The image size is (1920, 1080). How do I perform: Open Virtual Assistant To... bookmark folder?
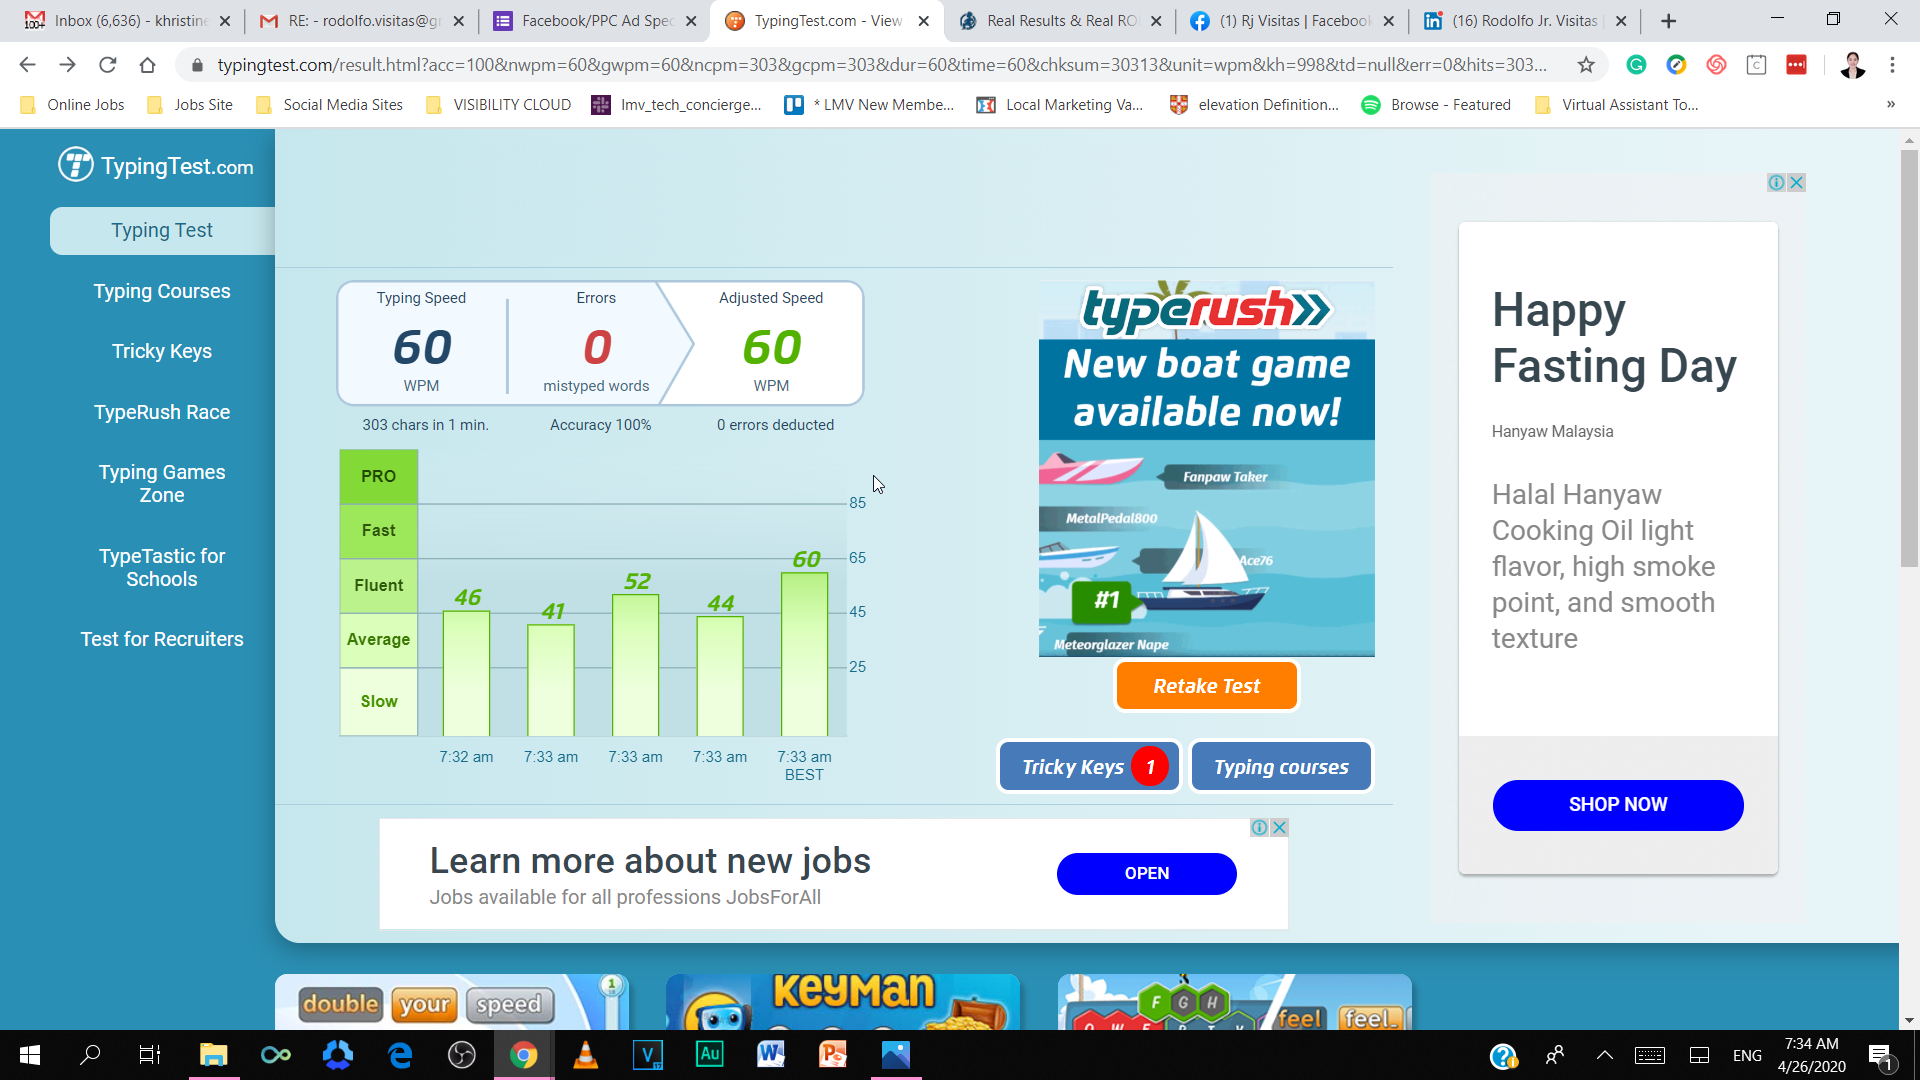point(1617,105)
